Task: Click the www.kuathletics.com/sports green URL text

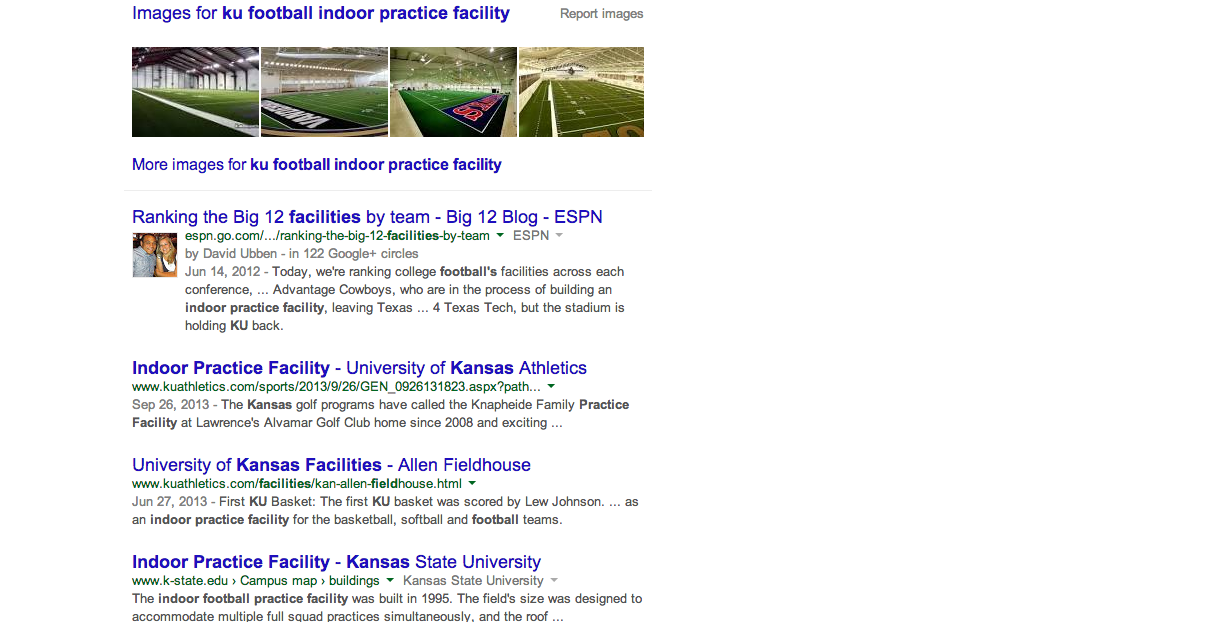Action: pos(336,386)
